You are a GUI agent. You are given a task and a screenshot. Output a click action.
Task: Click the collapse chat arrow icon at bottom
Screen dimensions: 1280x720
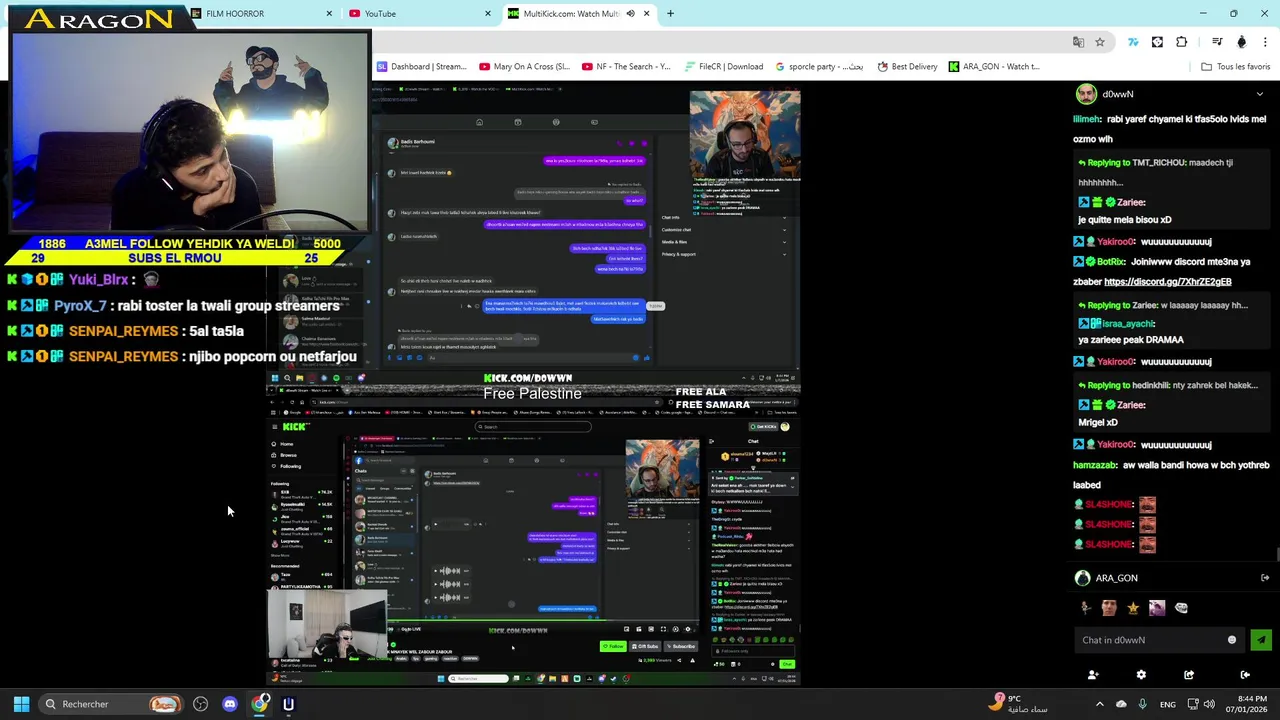1245,675
